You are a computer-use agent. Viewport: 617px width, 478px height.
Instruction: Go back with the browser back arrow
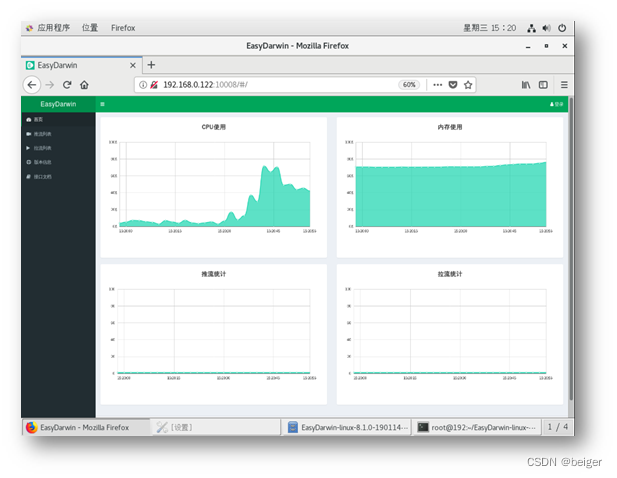tap(32, 85)
